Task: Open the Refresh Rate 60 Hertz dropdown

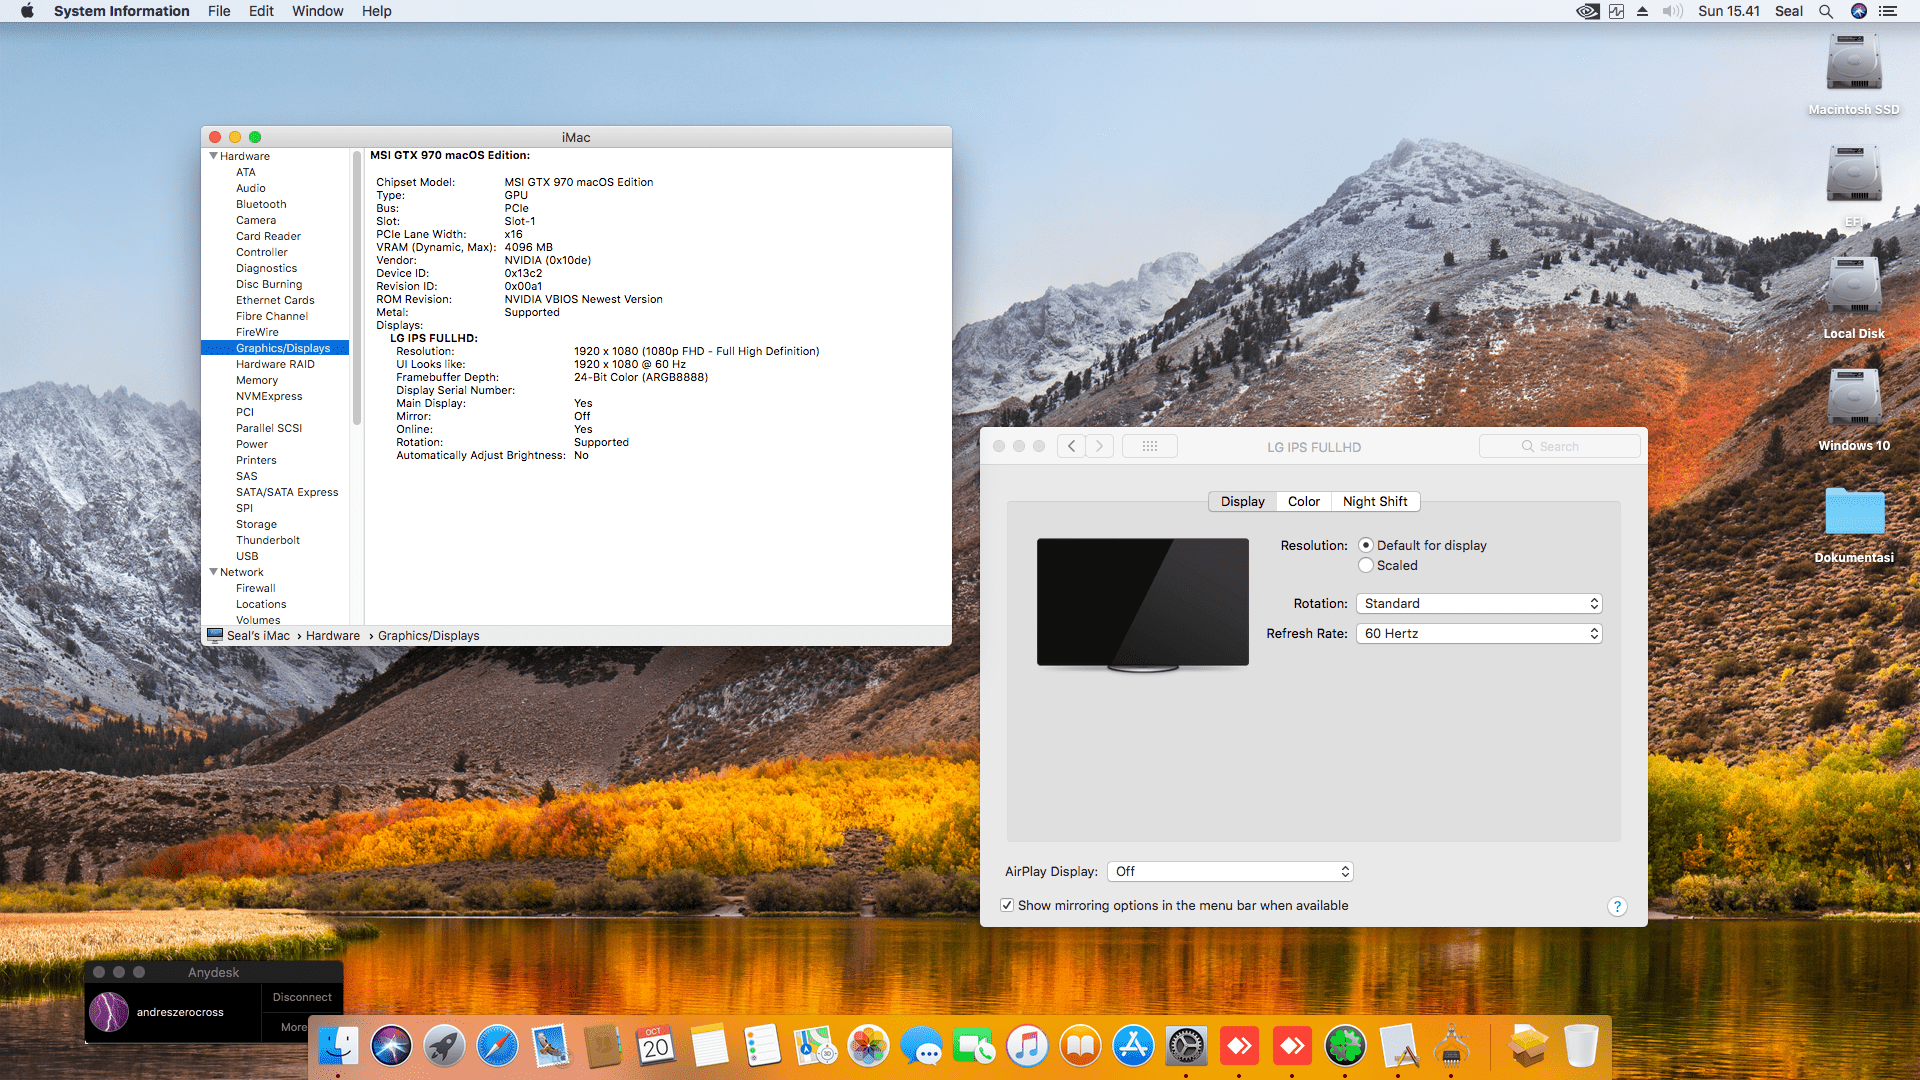Action: (1478, 633)
